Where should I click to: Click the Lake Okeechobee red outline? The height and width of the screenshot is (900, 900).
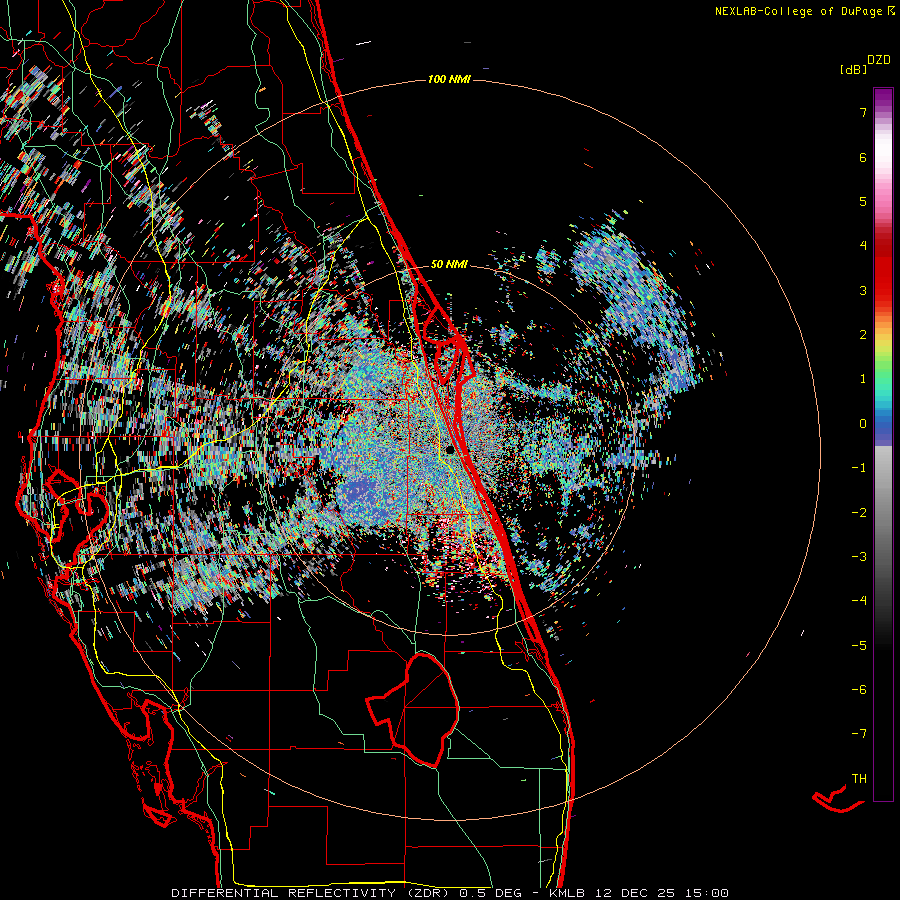click(x=414, y=710)
